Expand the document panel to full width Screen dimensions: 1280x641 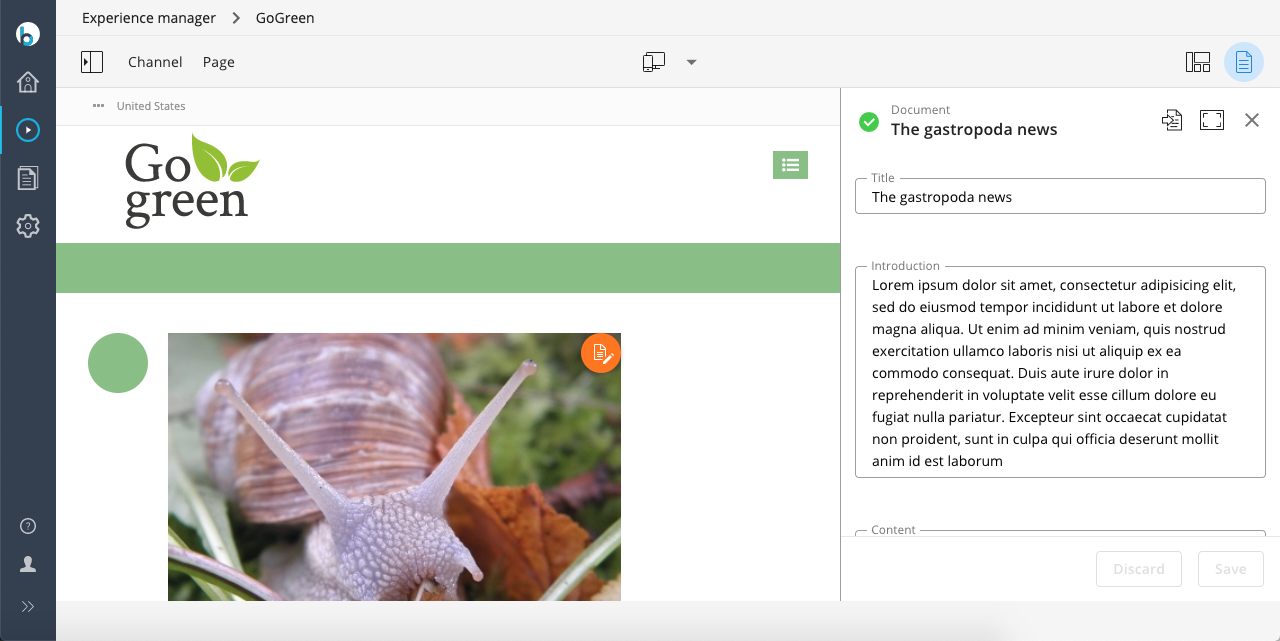[x=1212, y=120]
